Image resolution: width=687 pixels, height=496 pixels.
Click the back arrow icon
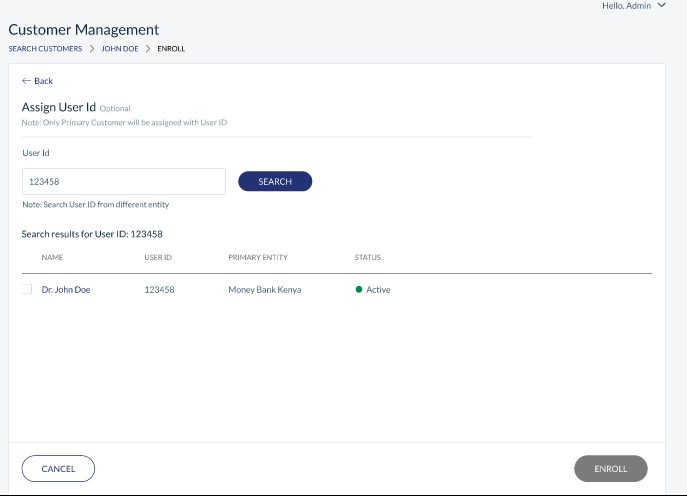pos(26,81)
